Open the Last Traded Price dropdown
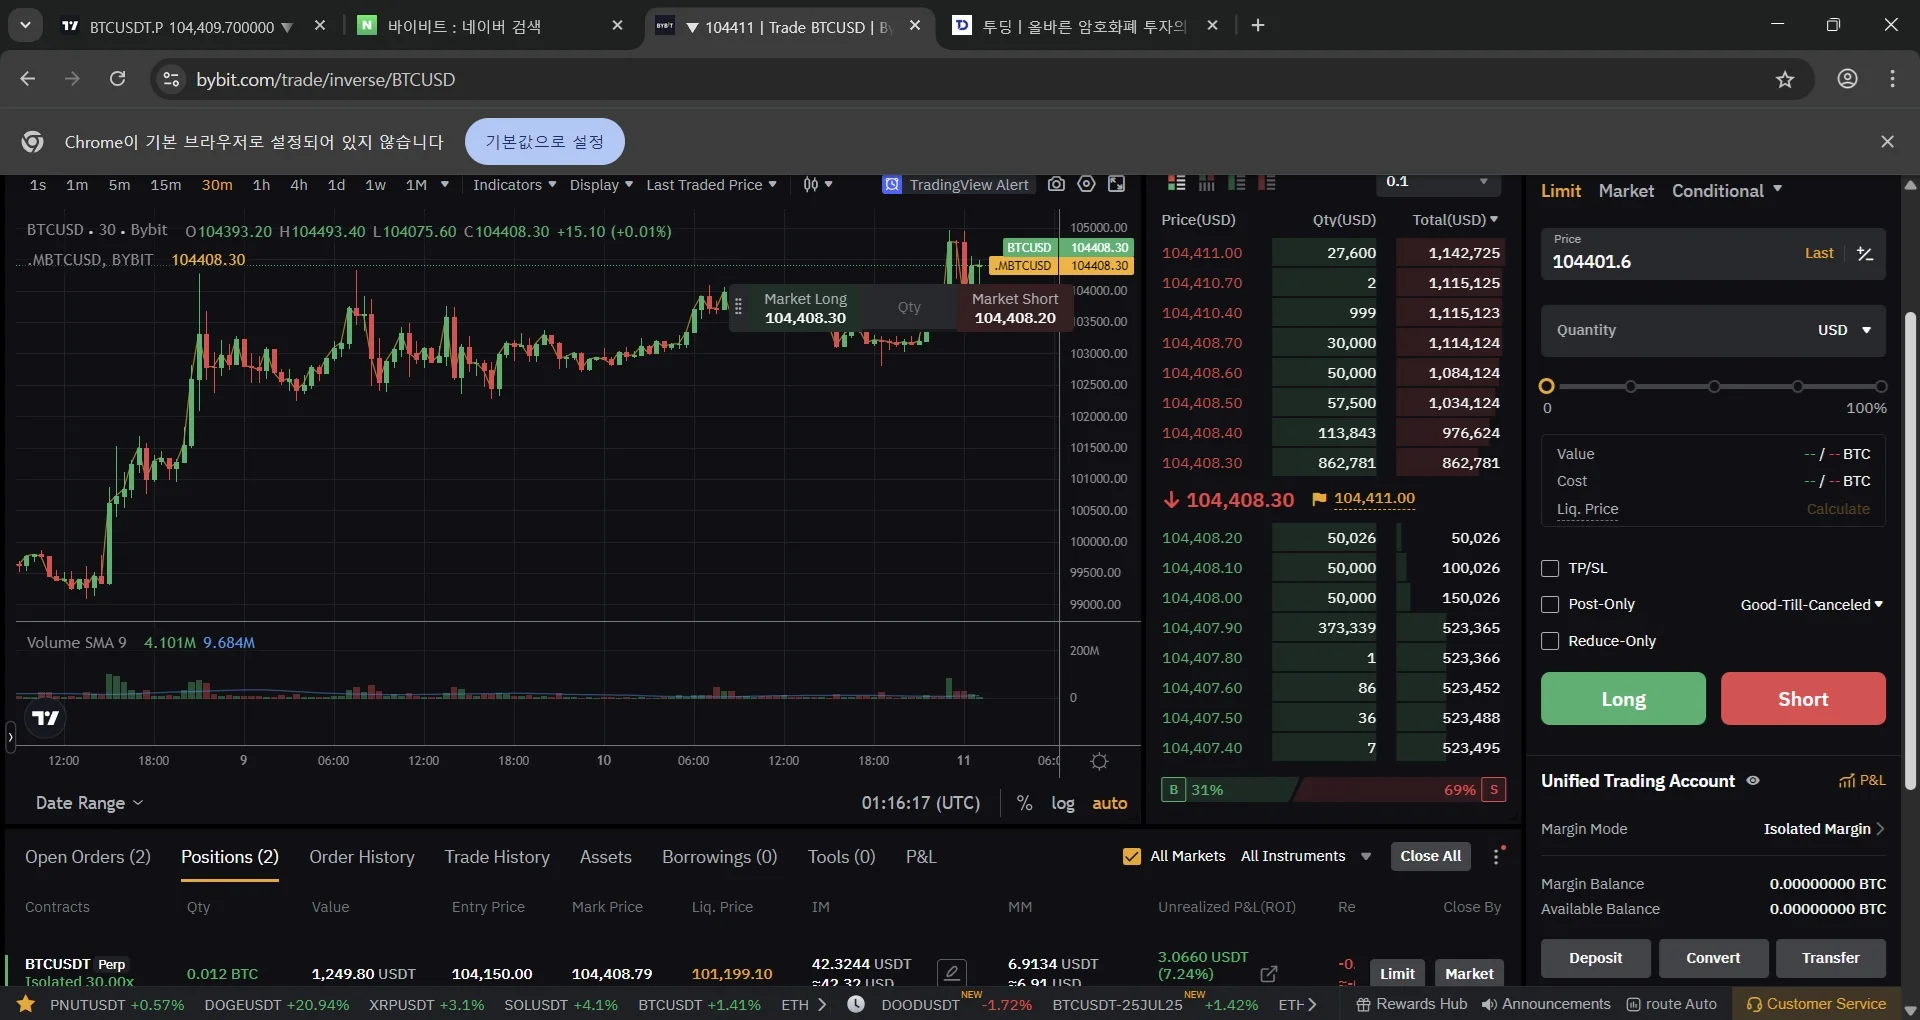Screen dimensions: 1920x1020 [711, 185]
